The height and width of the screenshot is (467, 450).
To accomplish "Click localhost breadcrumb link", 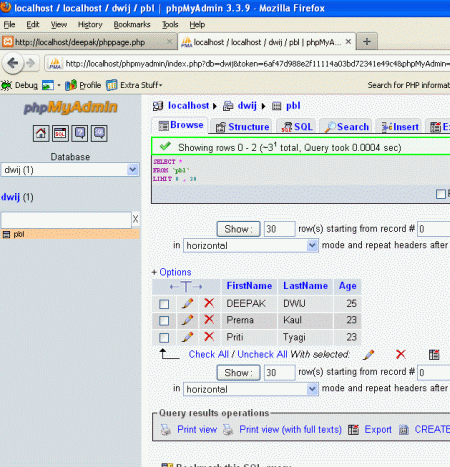I will pos(188,106).
